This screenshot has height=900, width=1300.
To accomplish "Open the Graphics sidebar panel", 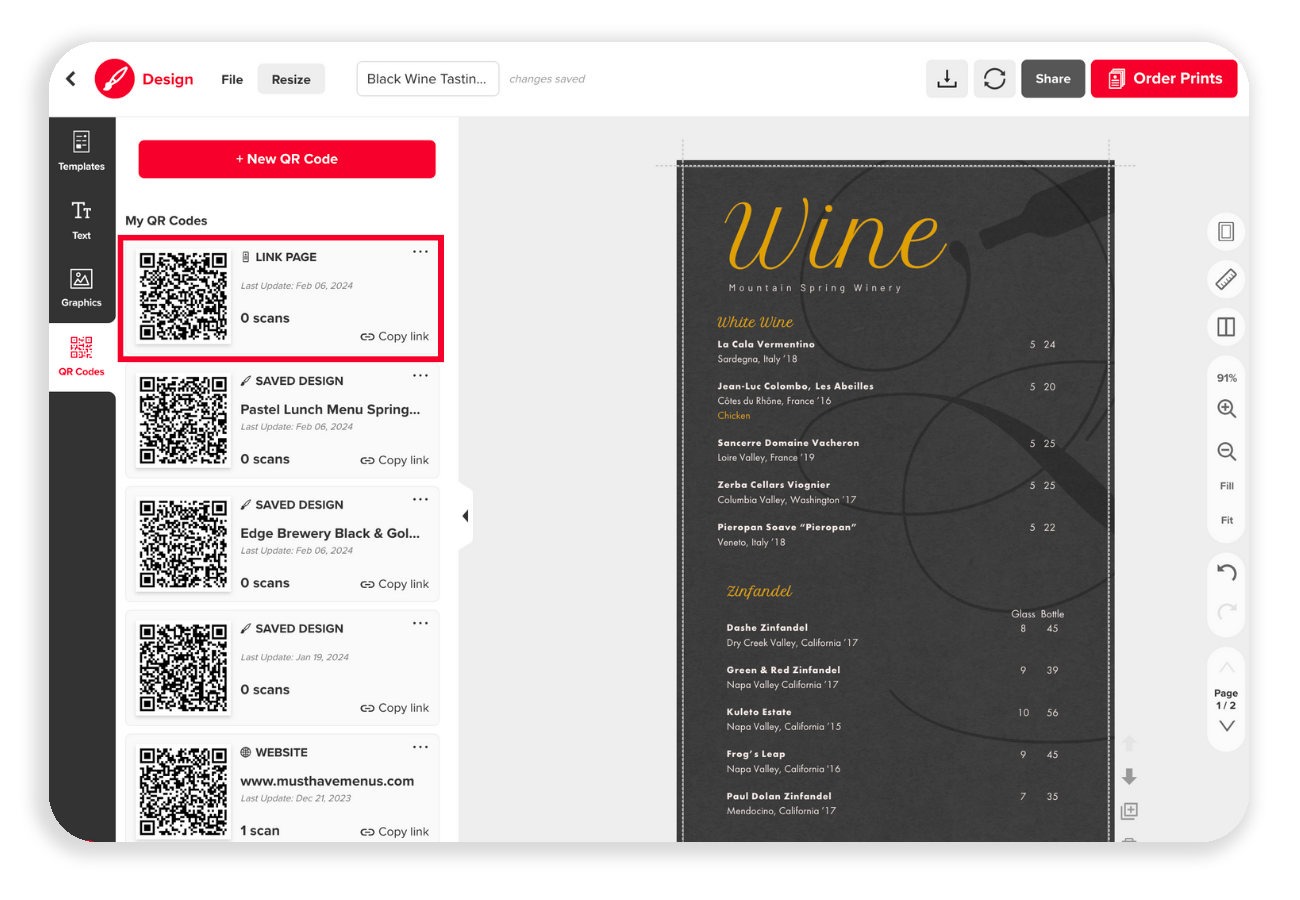I will 81,288.
